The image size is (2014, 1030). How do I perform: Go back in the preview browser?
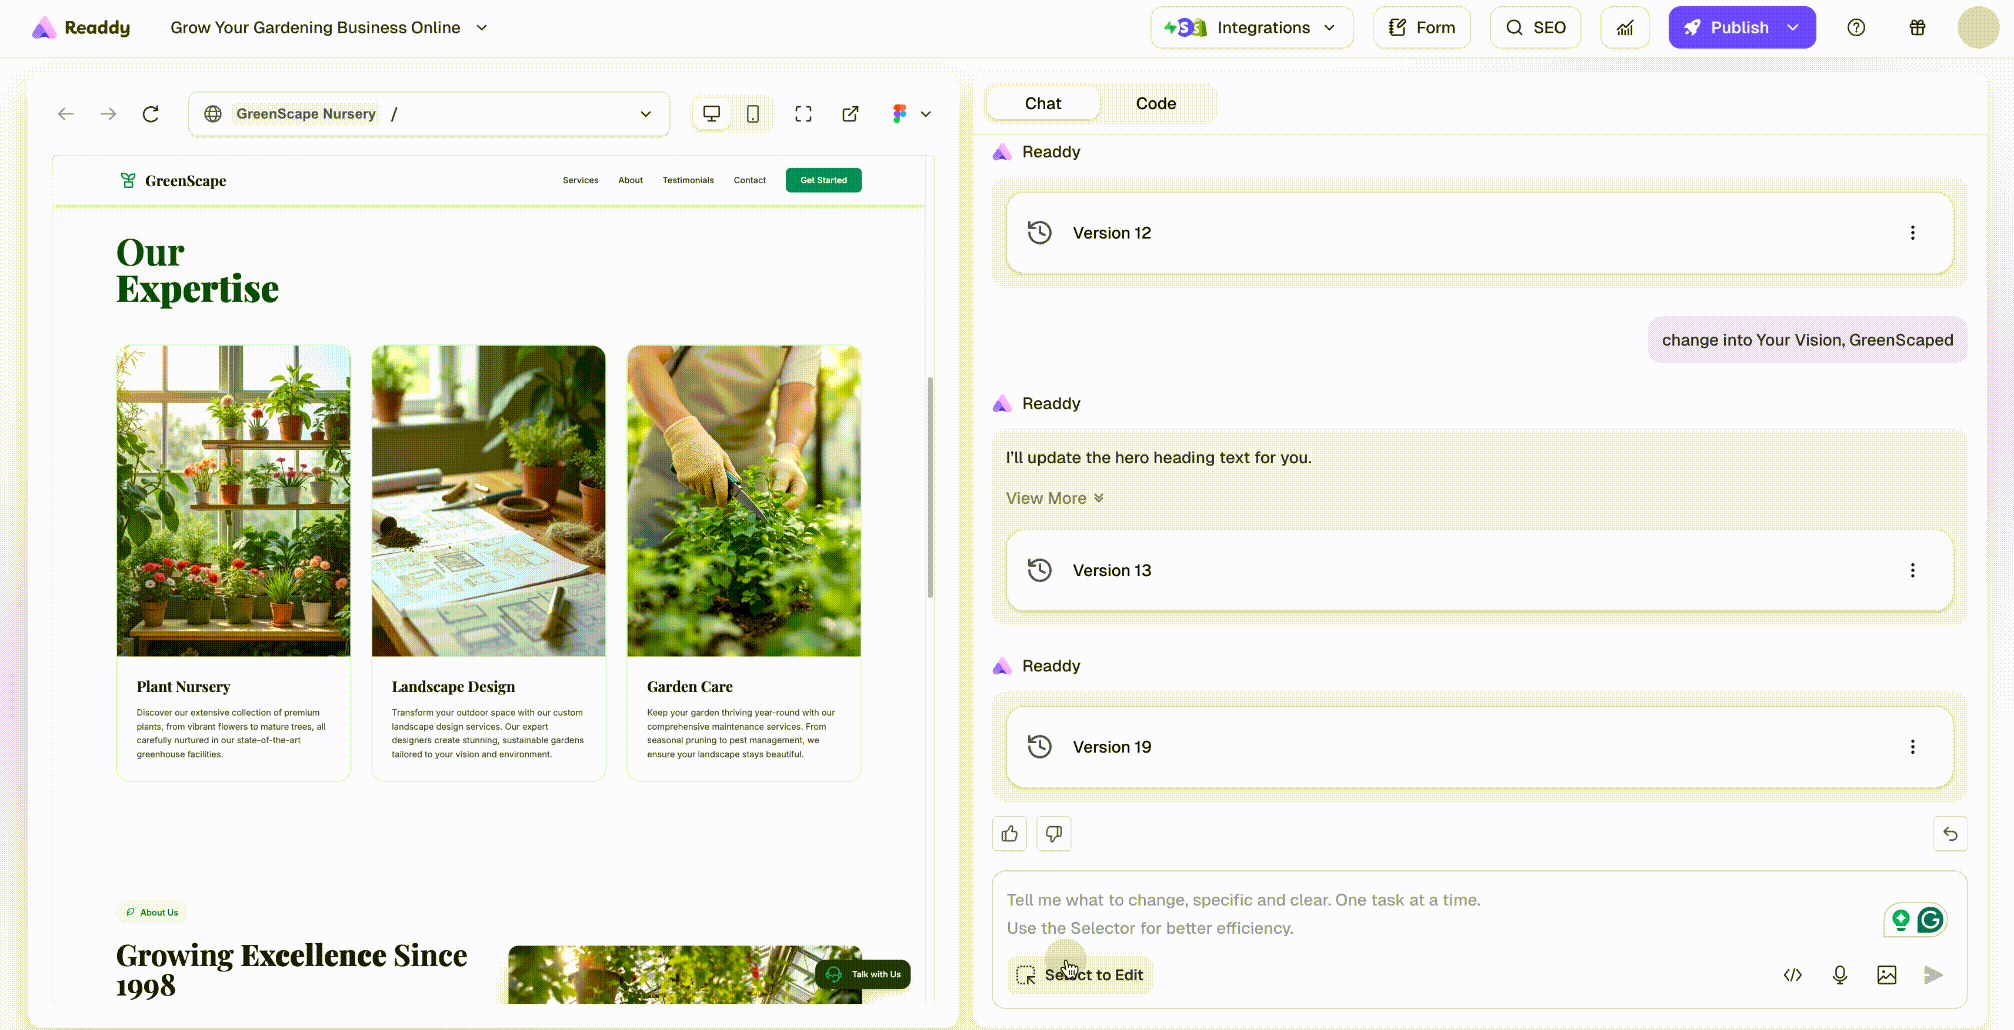click(x=66, y=114)
